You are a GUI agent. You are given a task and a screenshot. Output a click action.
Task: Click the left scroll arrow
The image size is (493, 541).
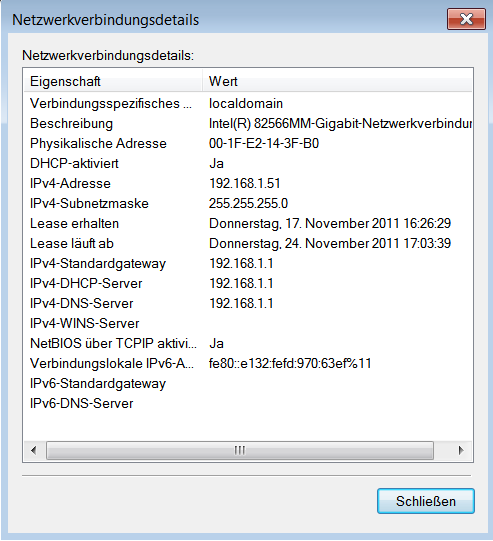(33, 450)
